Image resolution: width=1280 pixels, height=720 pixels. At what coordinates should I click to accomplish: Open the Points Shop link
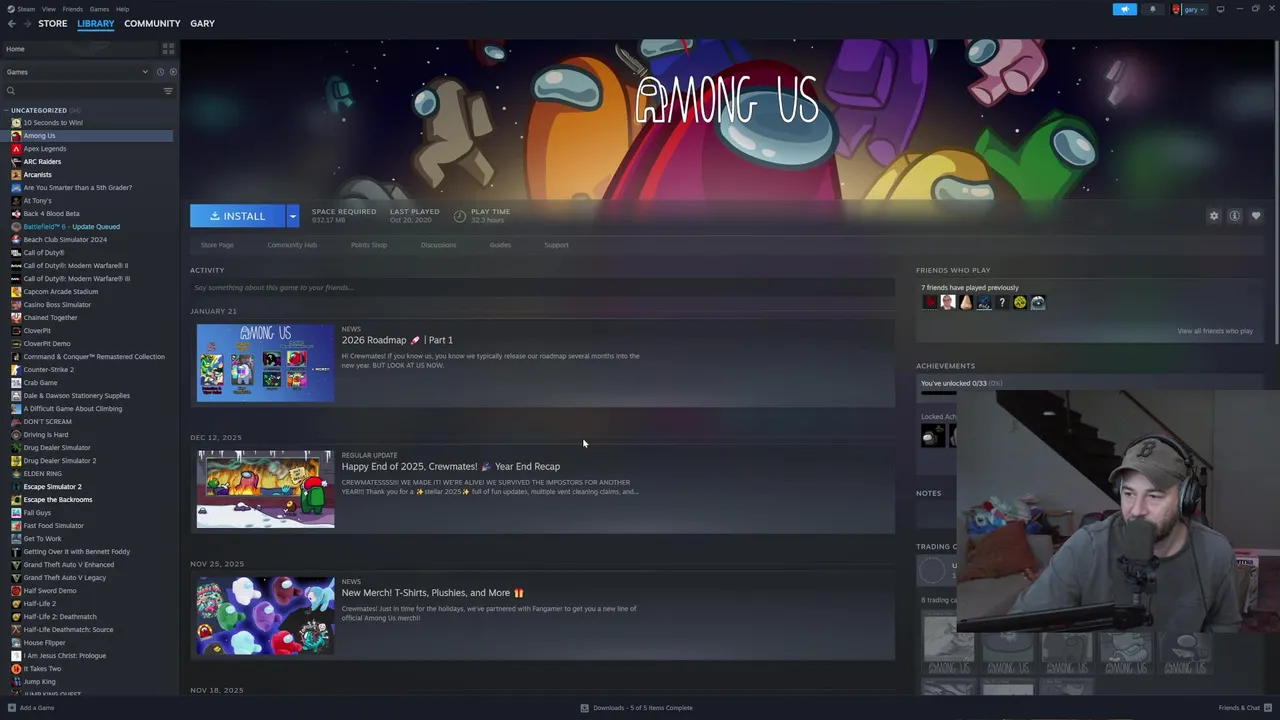pos(369,245)
